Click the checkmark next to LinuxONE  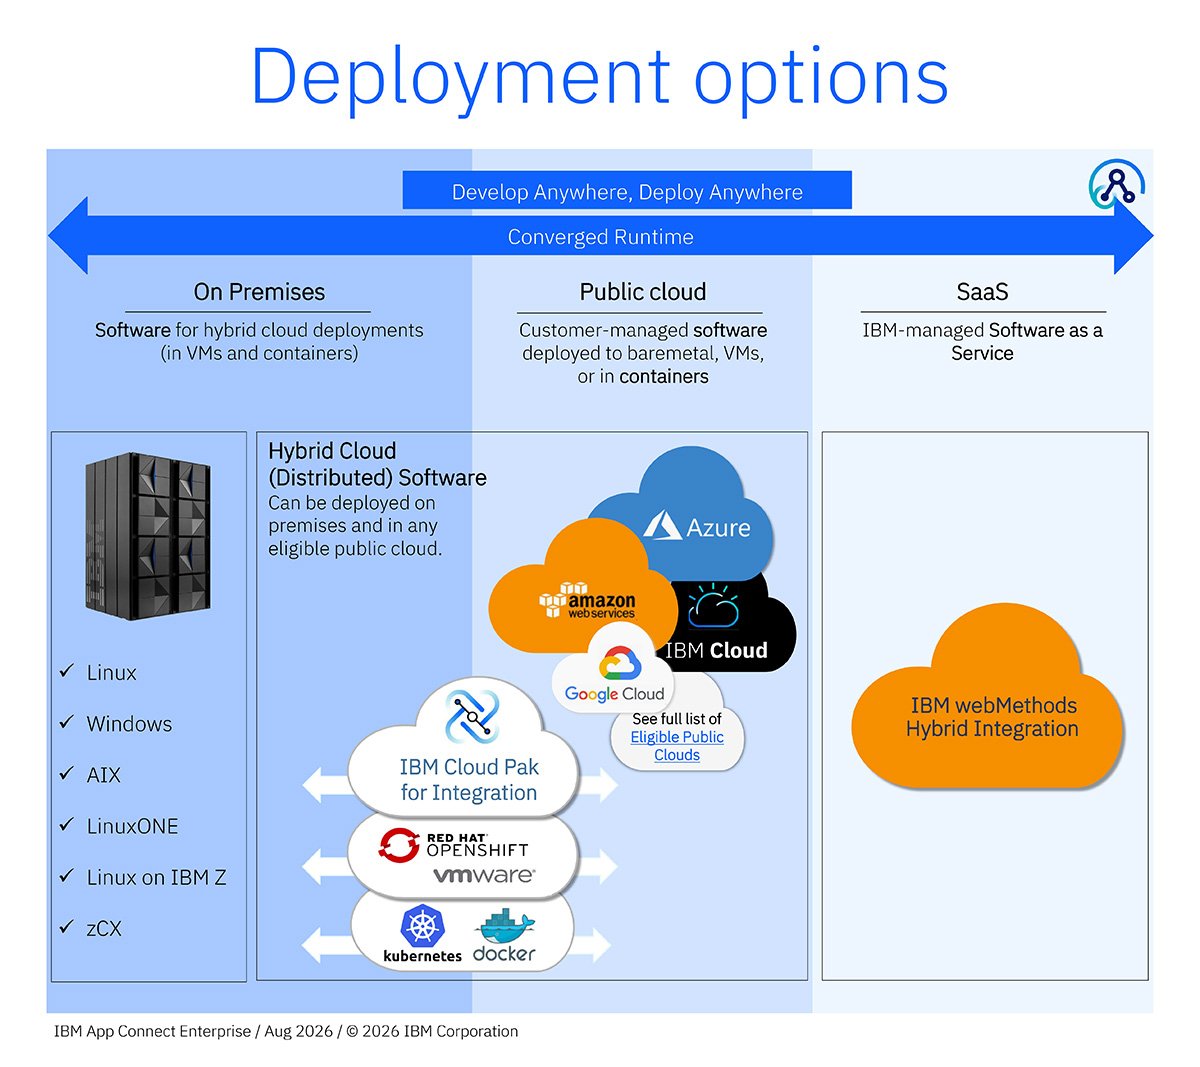pos(67,824)
